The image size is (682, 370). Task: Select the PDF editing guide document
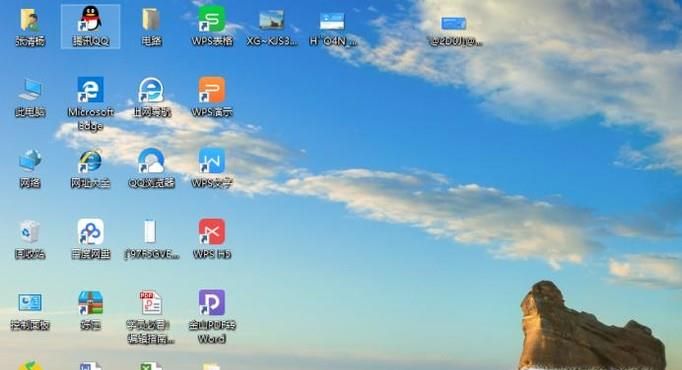point(151,317)
